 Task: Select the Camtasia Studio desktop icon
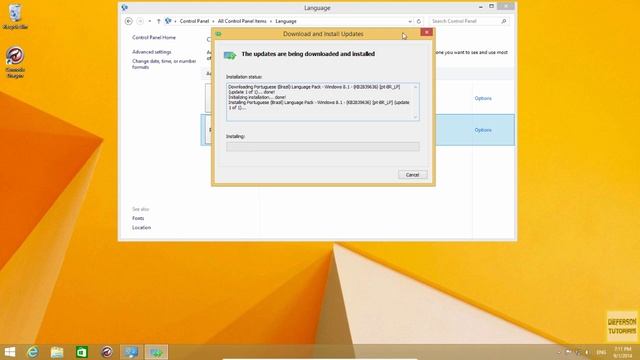15,62
